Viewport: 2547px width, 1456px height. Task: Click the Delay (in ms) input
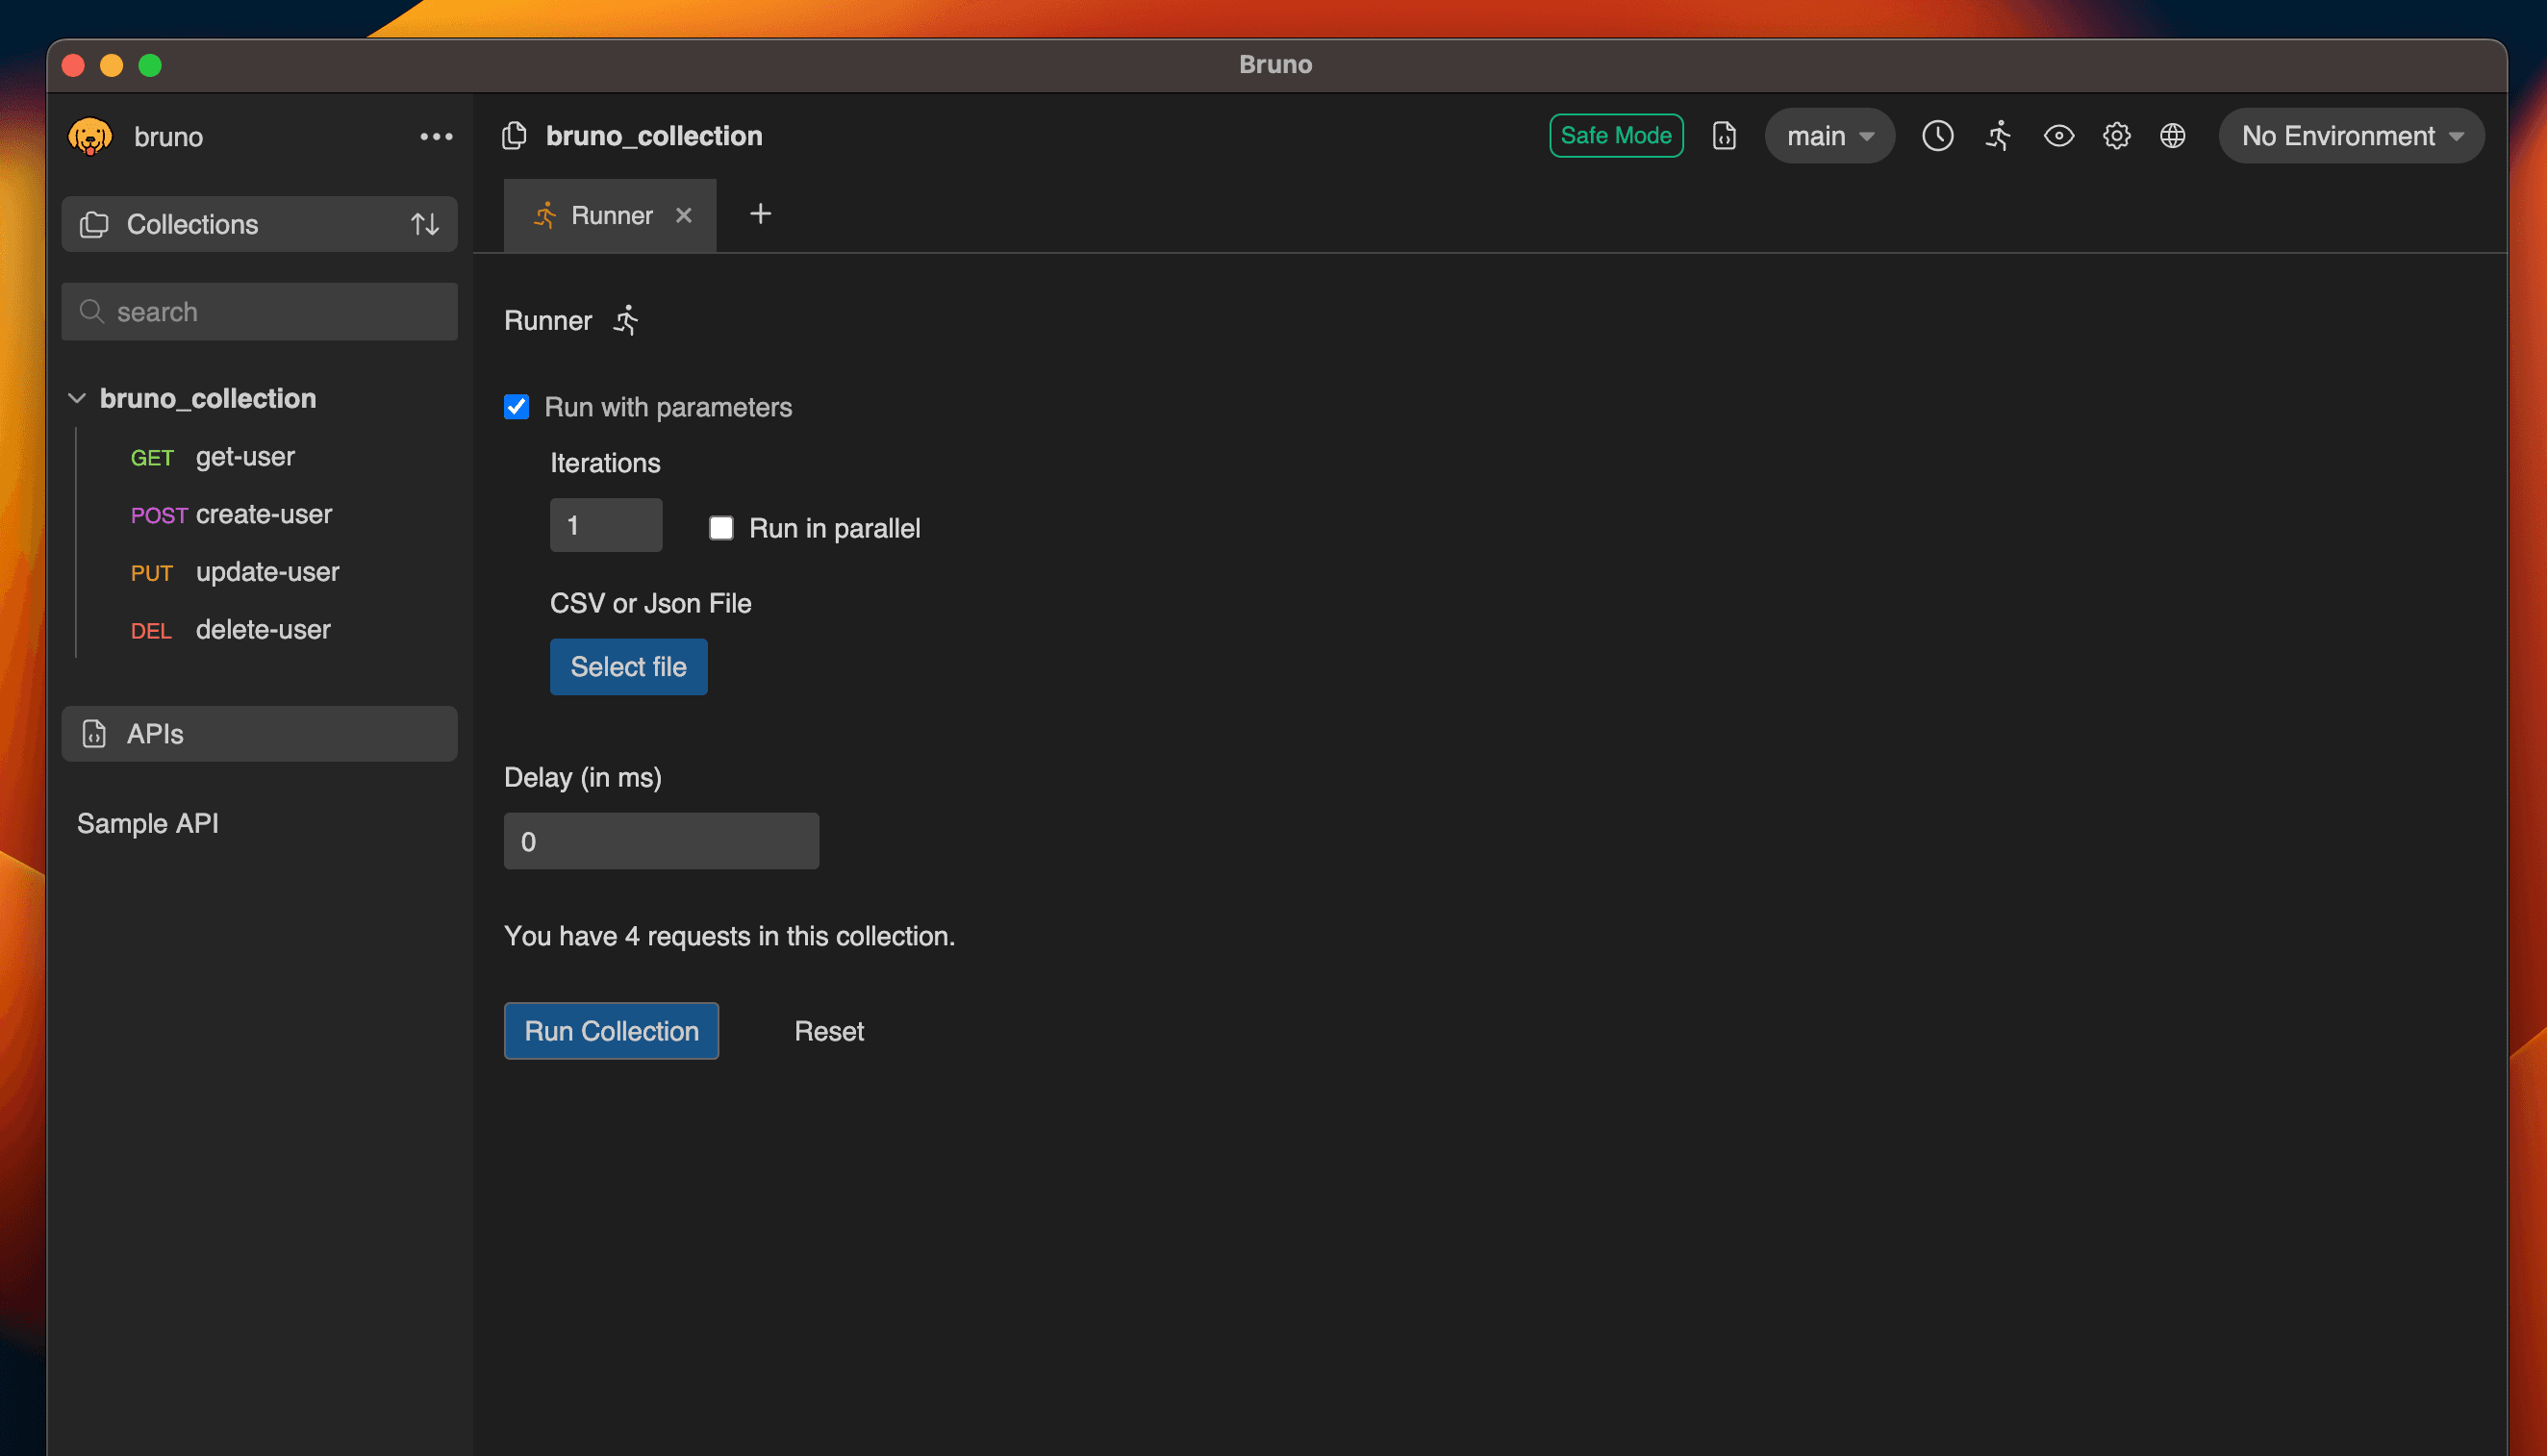[x=661, y=840]
